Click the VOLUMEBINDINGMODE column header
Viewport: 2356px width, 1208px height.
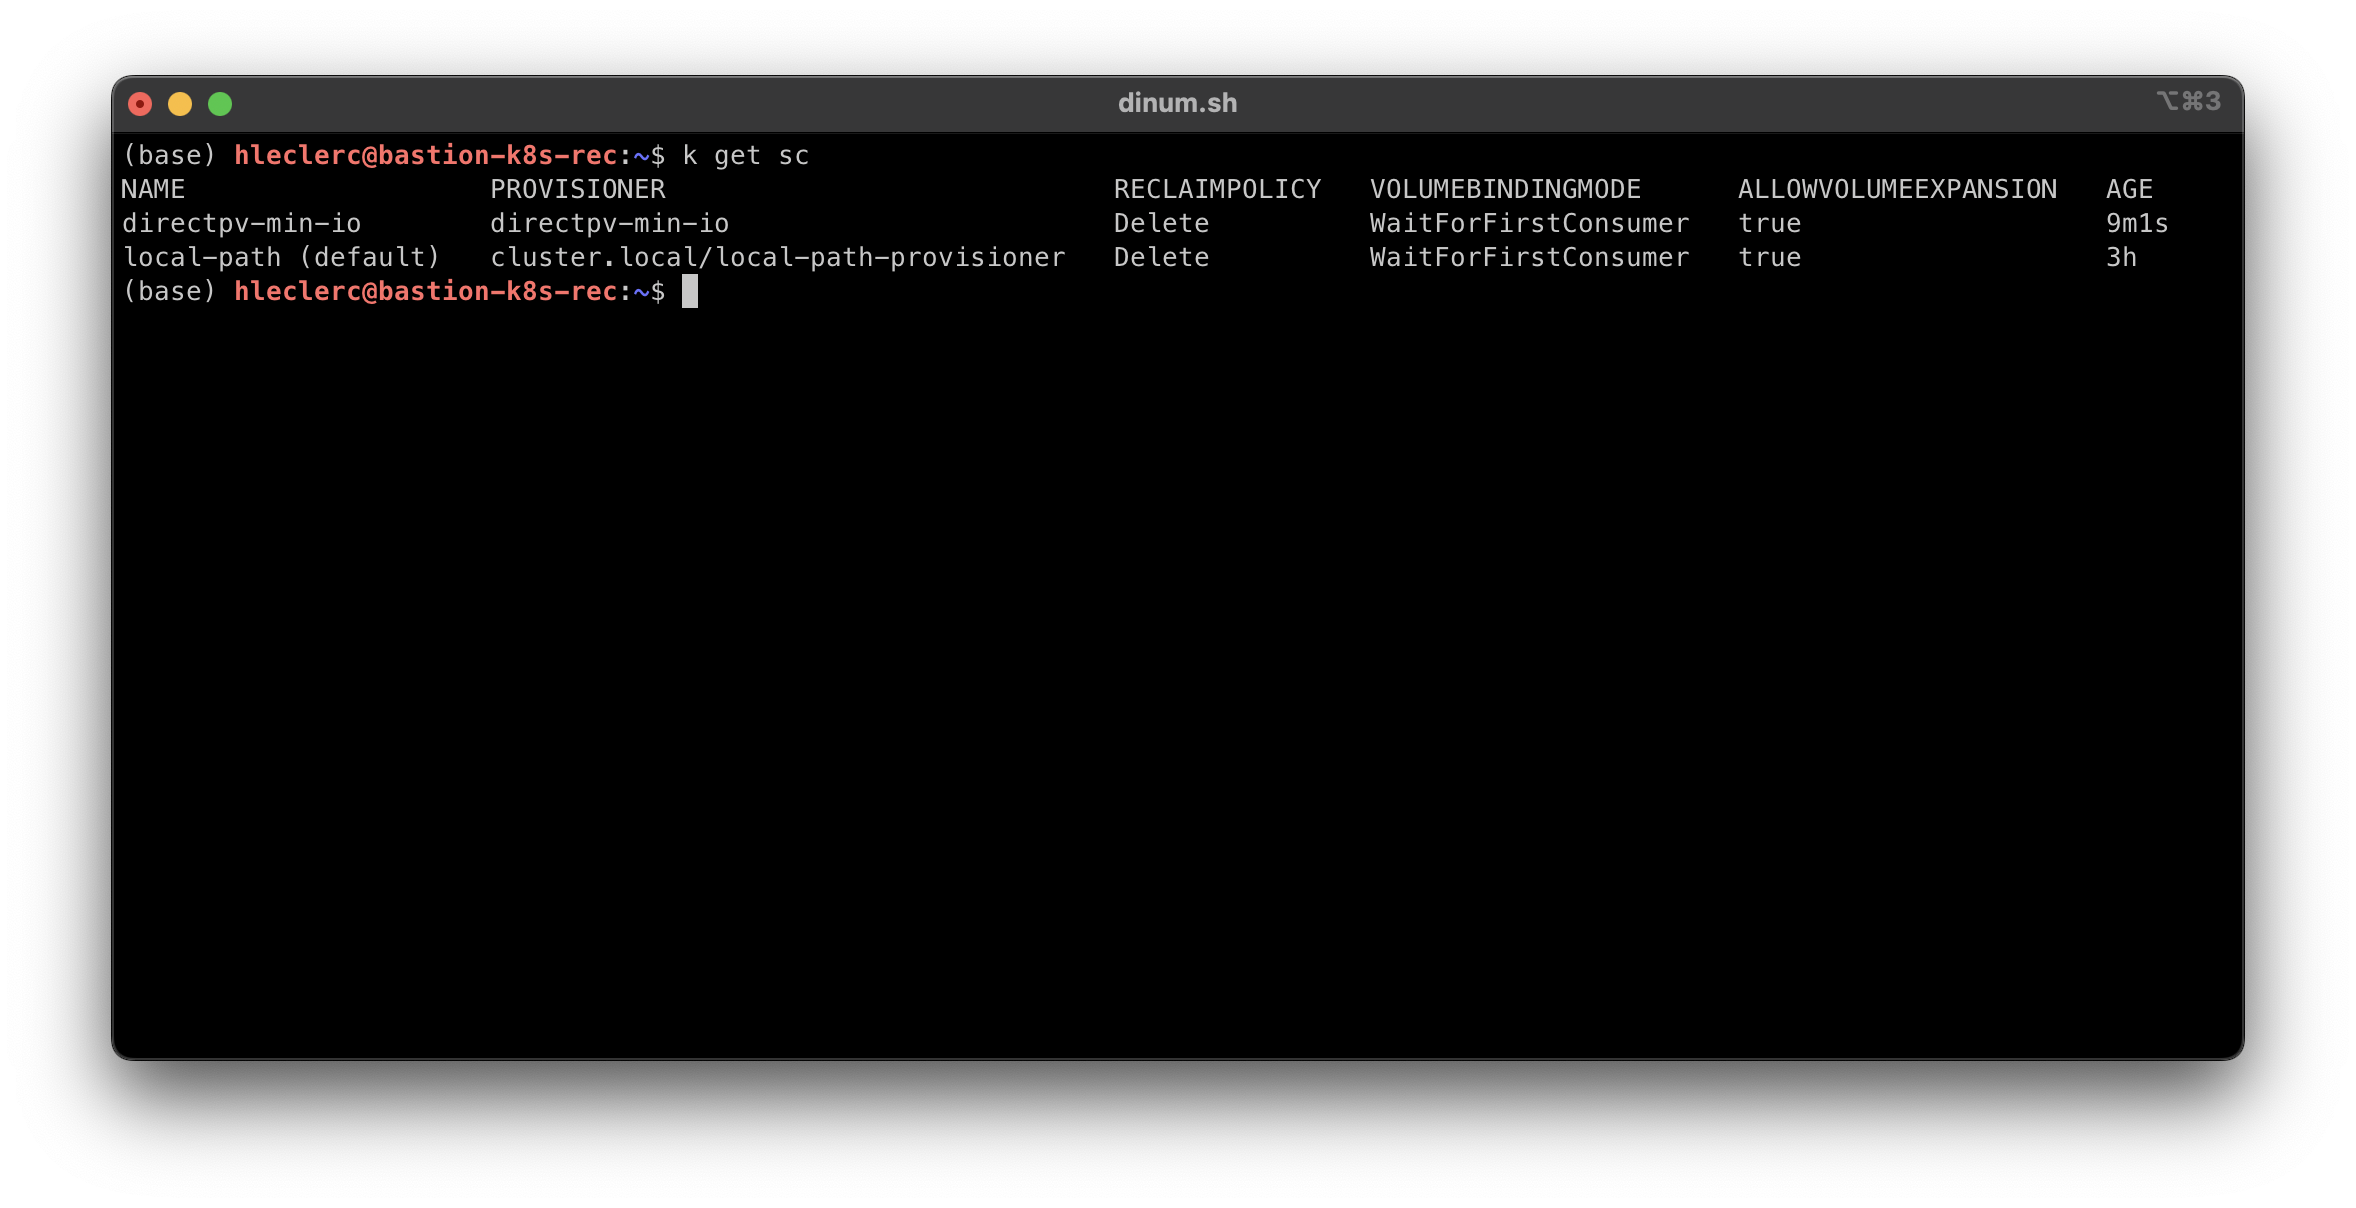1505,190
